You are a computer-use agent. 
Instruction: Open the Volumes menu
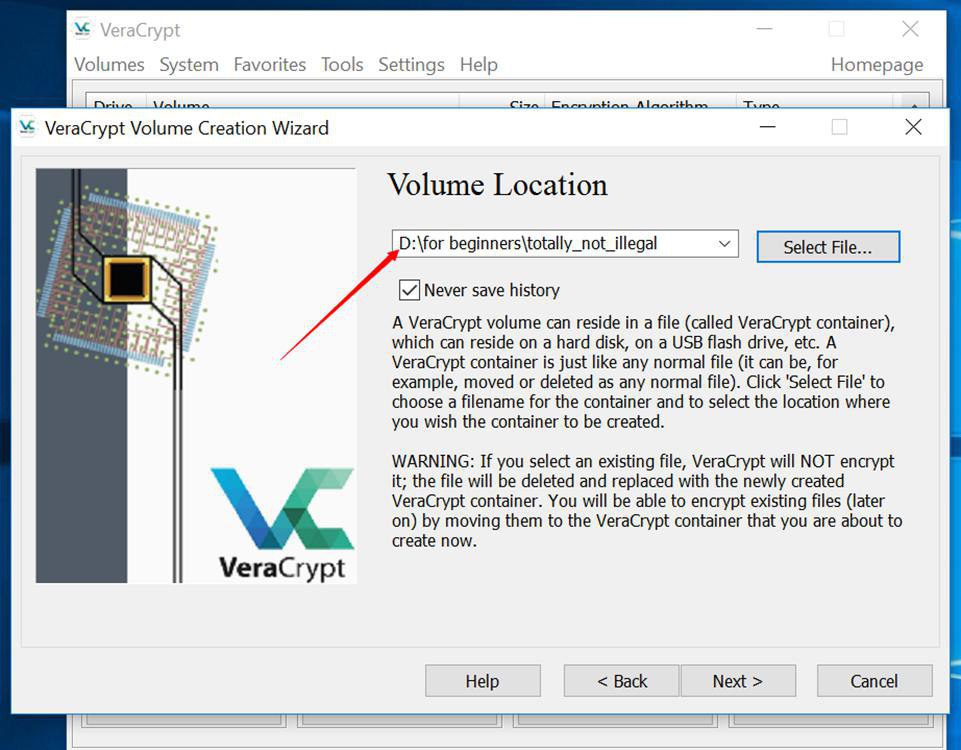[x=109, y=64]
